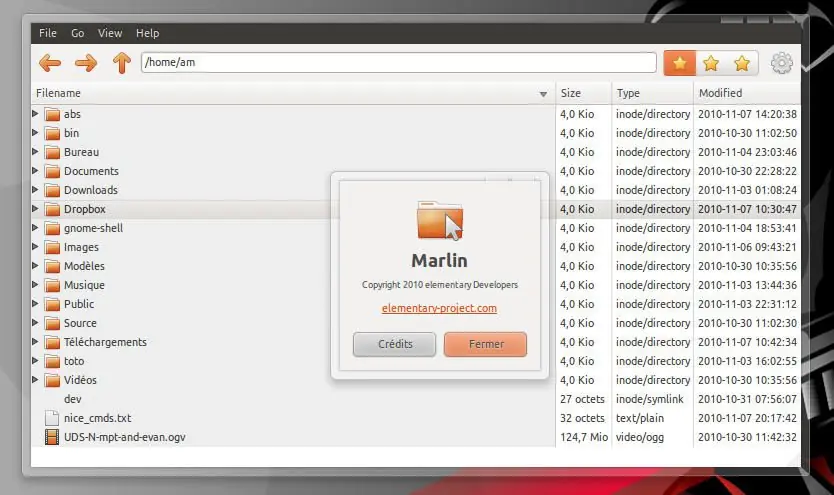The image size is (834, 495).
Task: Expand the gnome-shell folder tree arrow
Action: [x=35, y=228]
